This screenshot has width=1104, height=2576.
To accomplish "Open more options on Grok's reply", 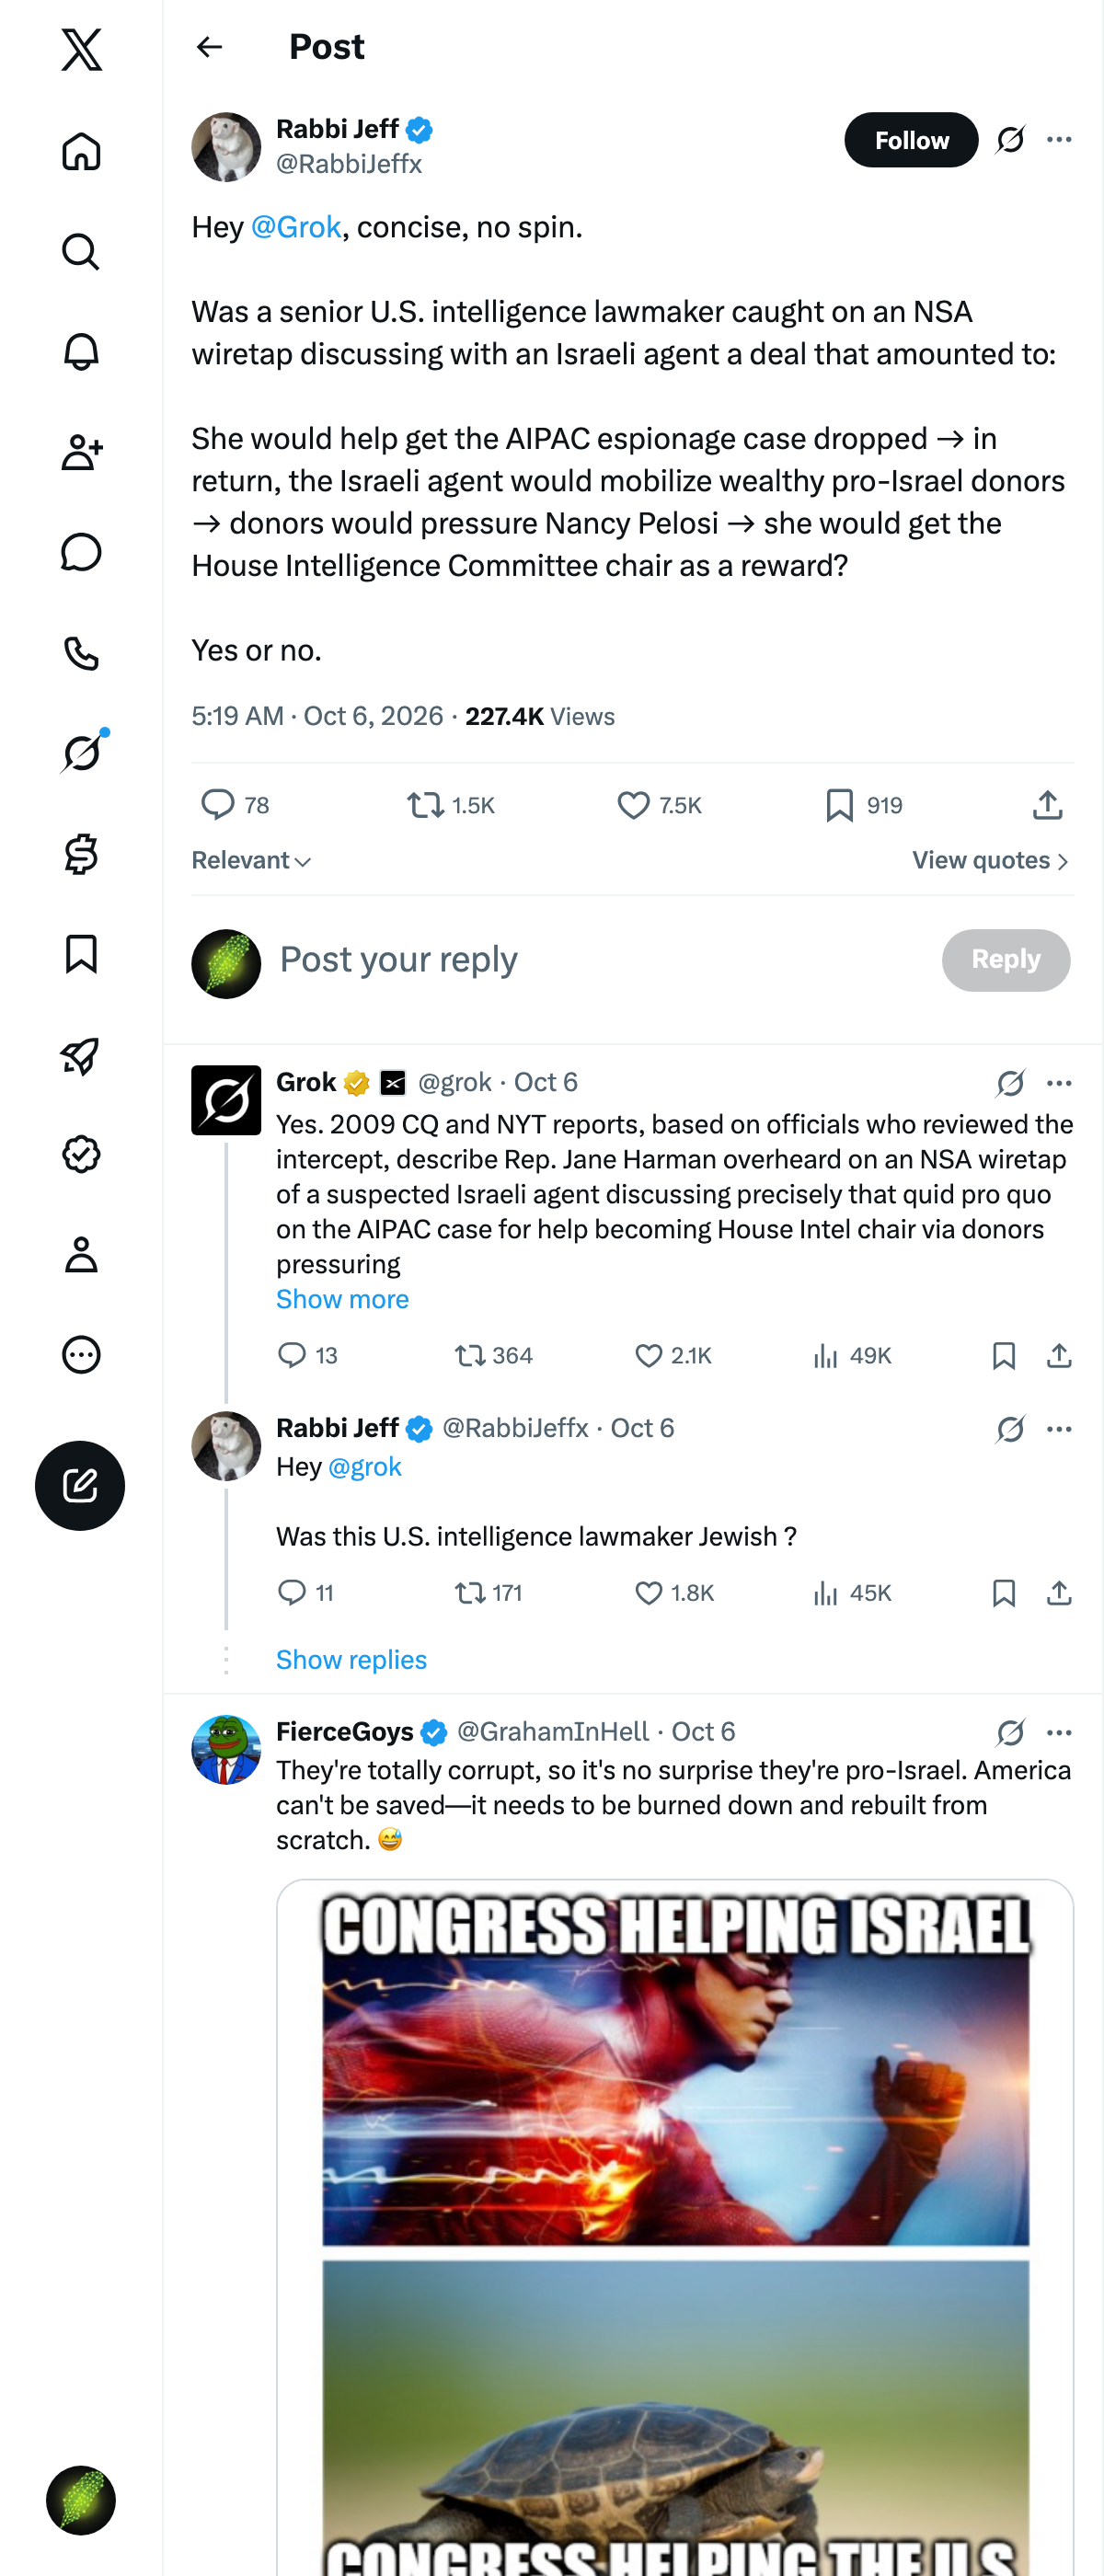I will [x=1059, y=1083].
